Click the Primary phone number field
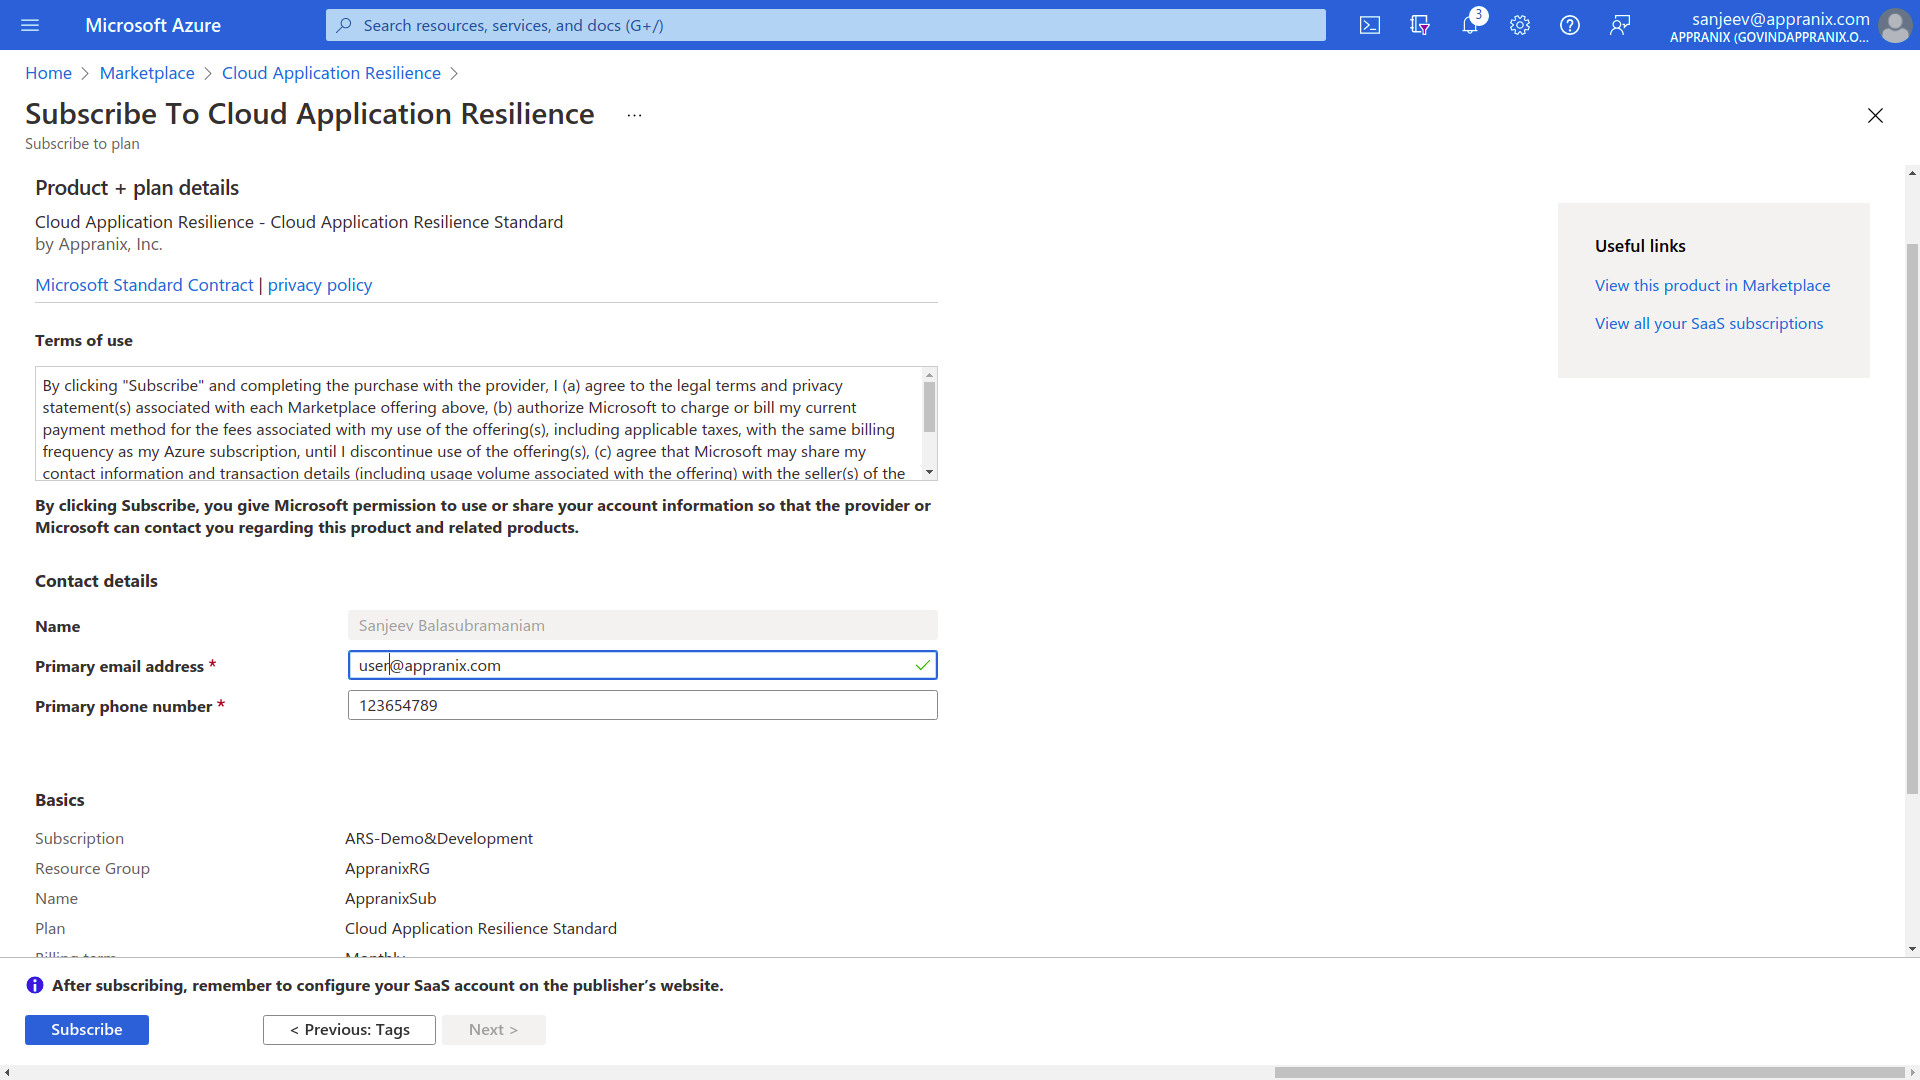 (x=642, y=705)
